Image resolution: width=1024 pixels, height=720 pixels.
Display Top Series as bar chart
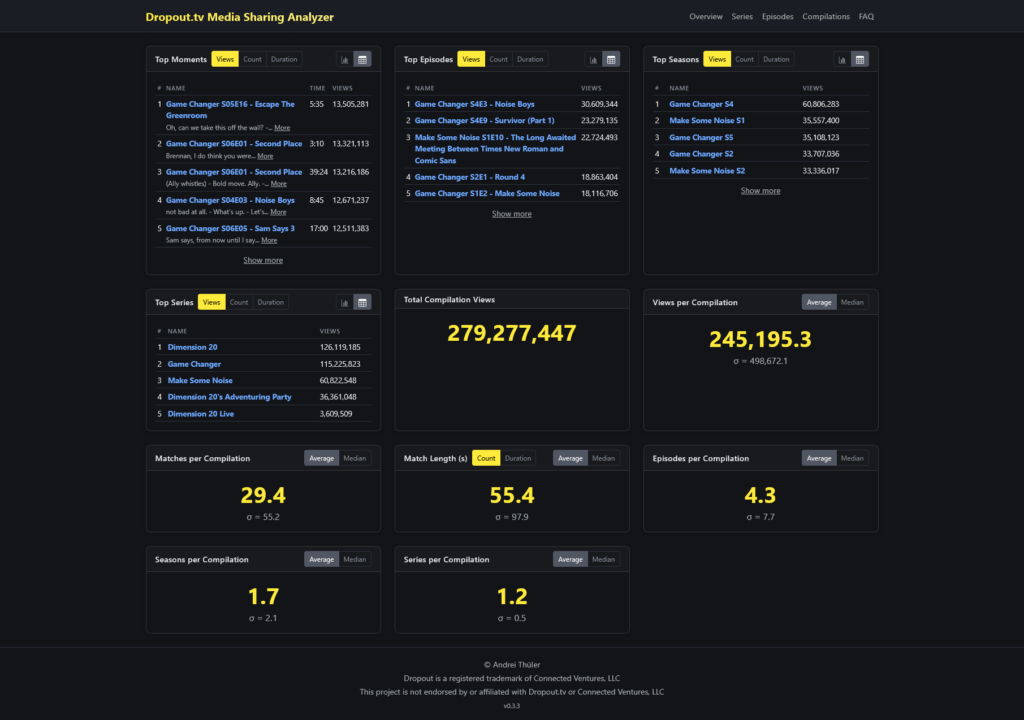click(344, 303)
